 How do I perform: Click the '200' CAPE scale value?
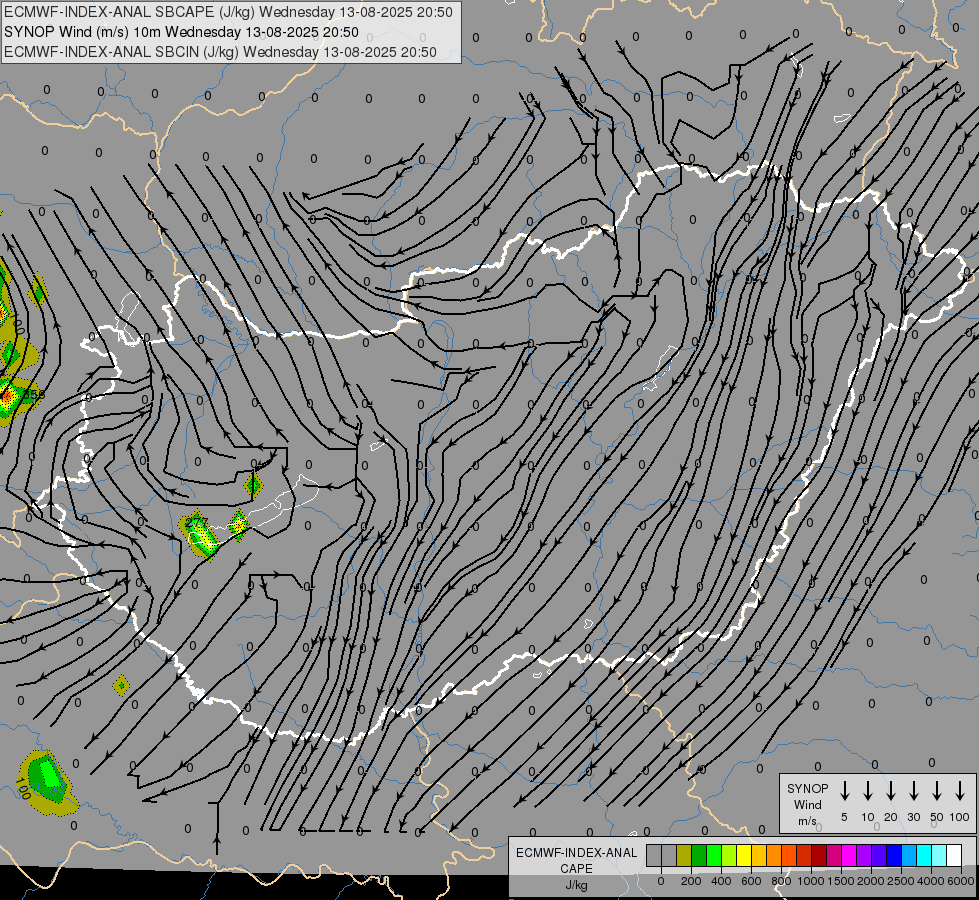pos(691,881)
